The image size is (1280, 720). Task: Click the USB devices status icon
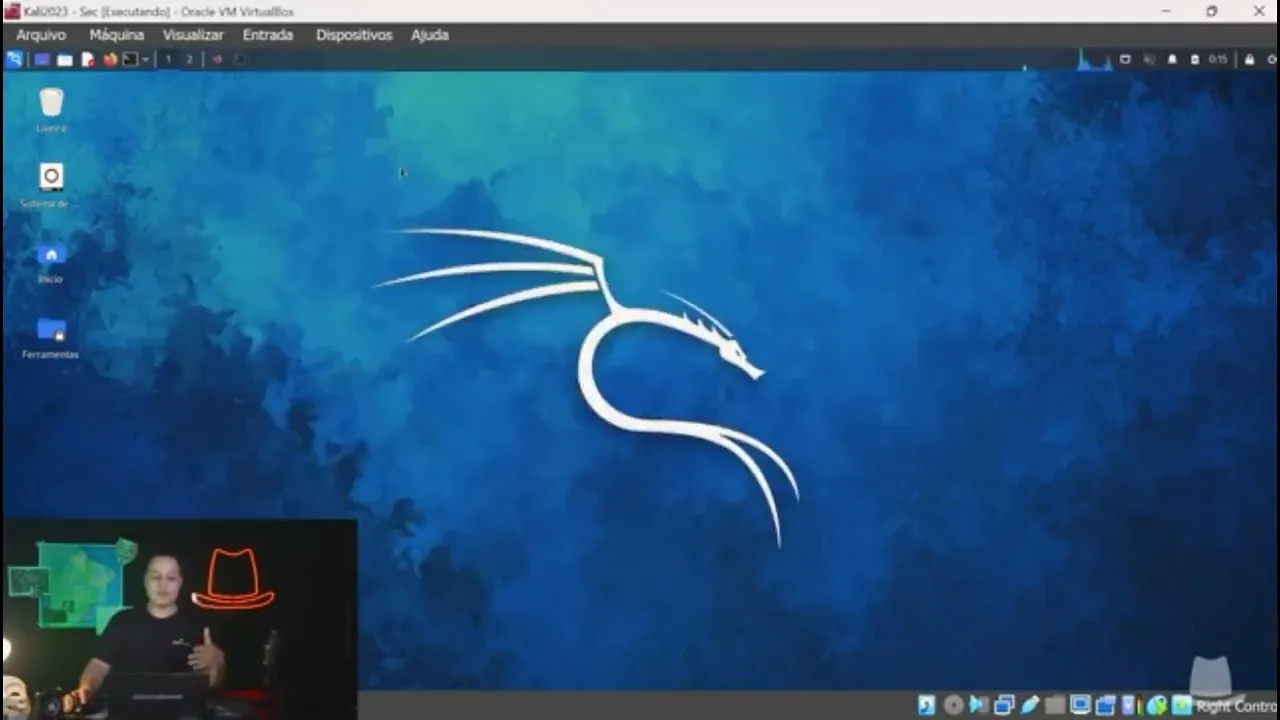click(1030, 705)
